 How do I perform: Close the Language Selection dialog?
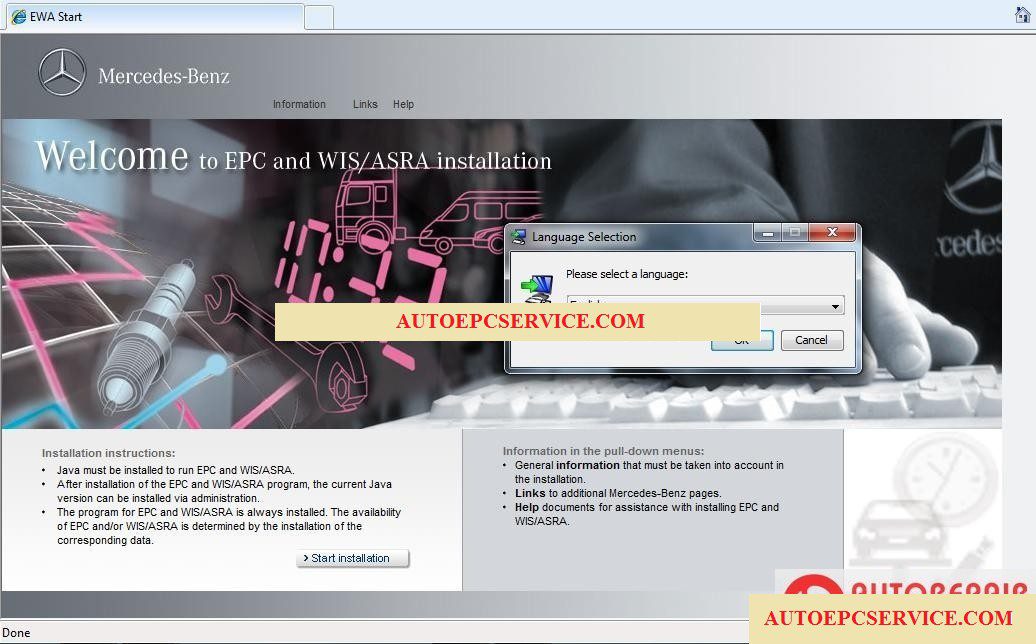[x=832, y=233]
